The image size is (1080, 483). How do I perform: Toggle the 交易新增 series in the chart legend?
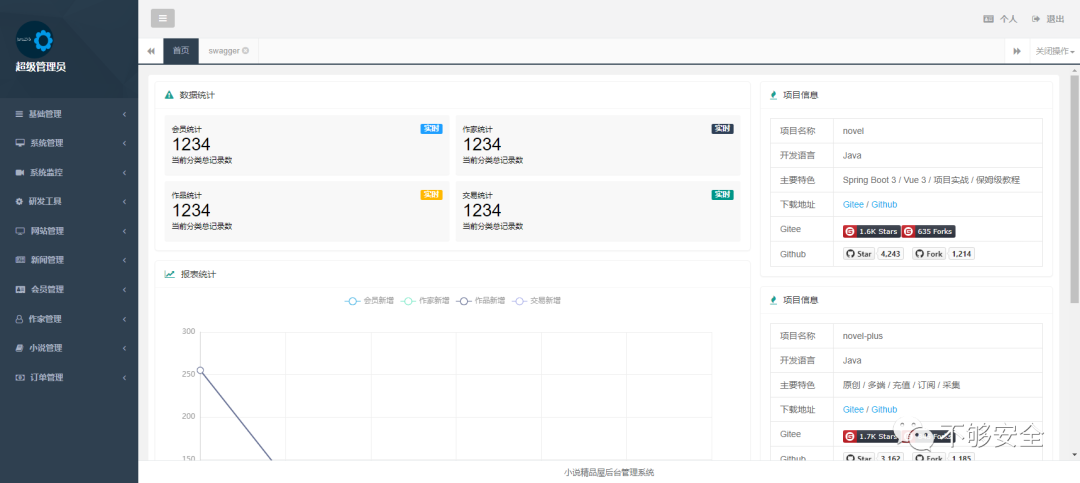(537, 301)
